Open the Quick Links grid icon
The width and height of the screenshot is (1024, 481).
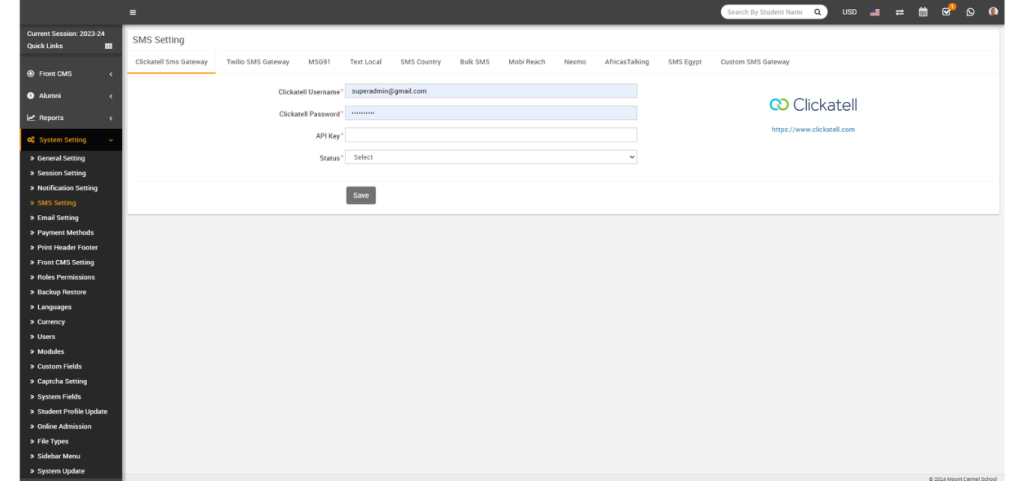[x=108, y=46]
